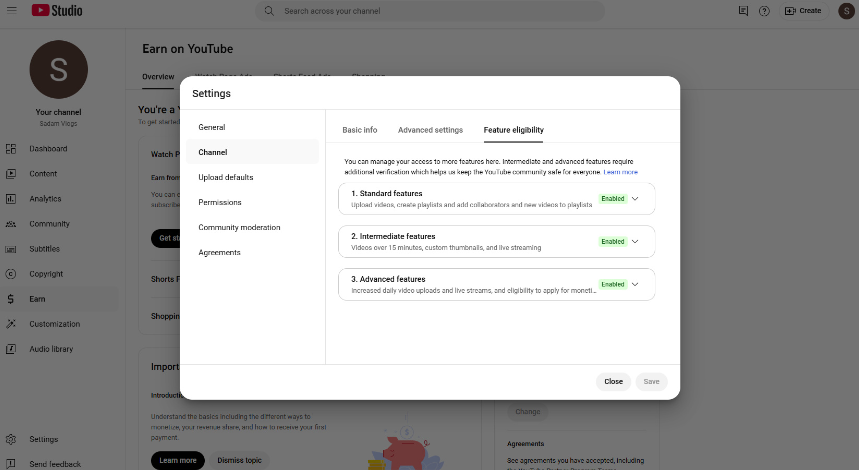Click the 1. Standard features title
The height and width of the screenshot is (470, 859).
point(387,193)
